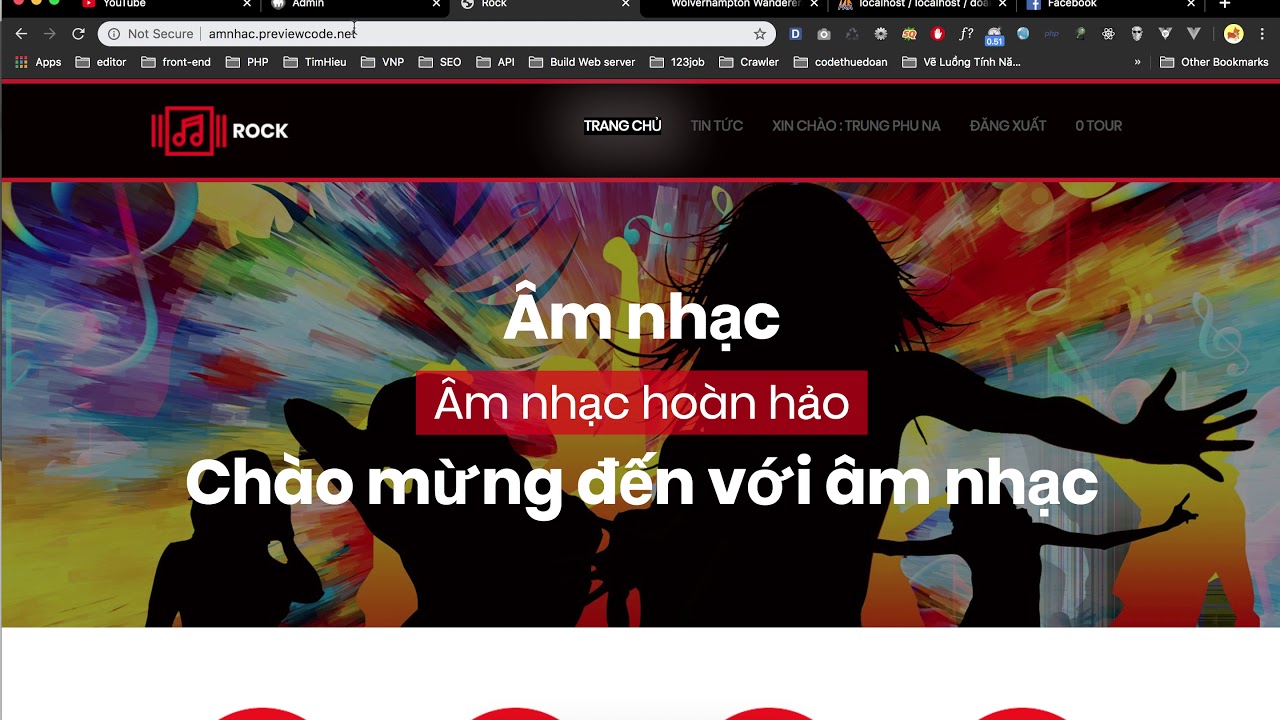Click the blue globe extension icon
Viewport: 1280px width, 720px height.
[x=1023, y=34]
